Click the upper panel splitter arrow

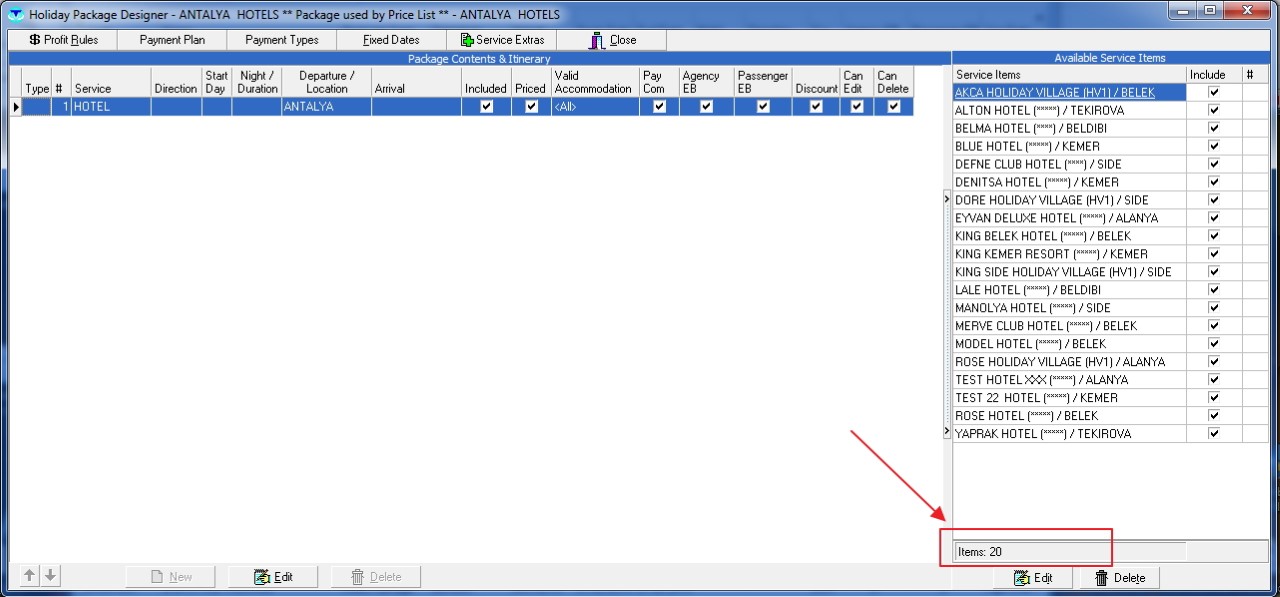coord(946,200)
